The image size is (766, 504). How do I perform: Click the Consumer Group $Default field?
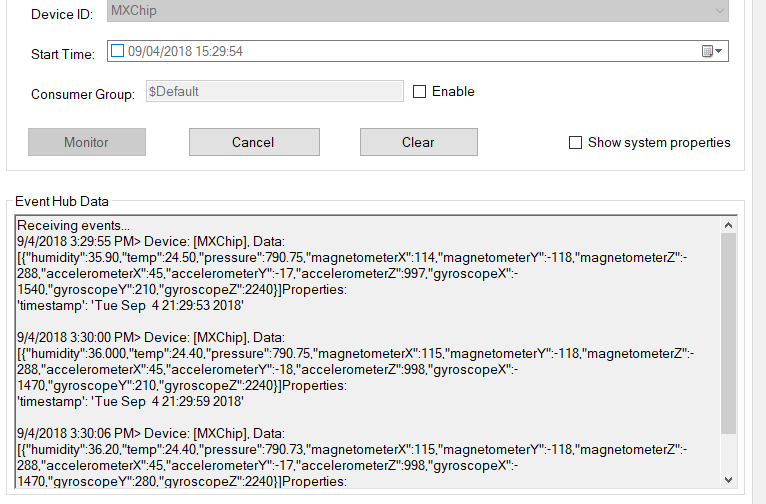click(275, 91)
